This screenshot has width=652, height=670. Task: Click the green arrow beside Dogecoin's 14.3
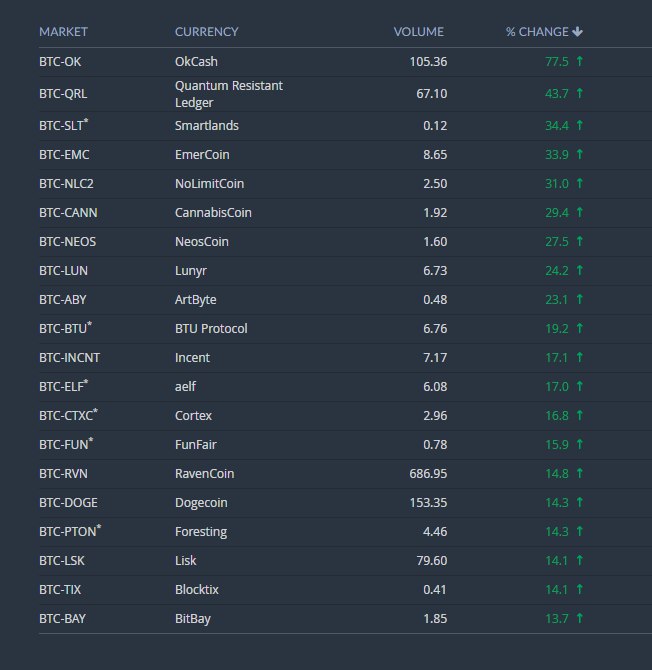[x=579, y=502]
